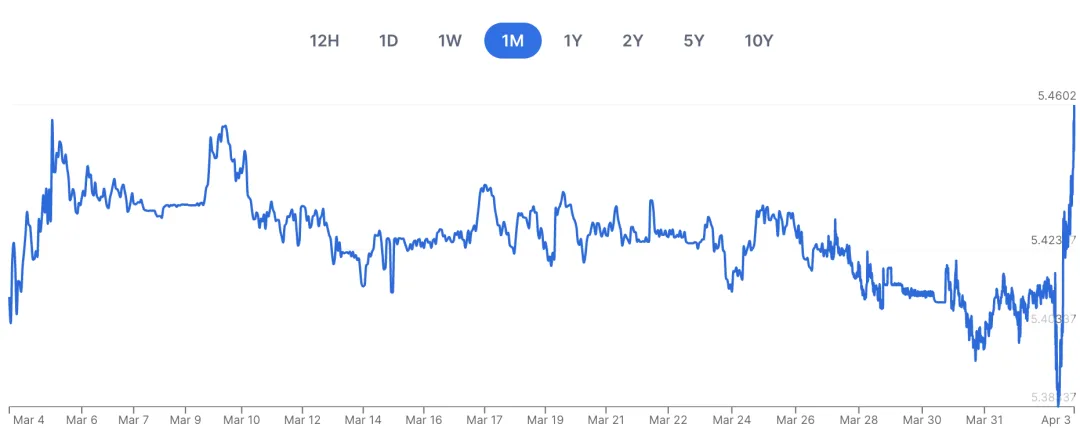
Task: Click the Mar 17 date label
Action: click(485, 420)
